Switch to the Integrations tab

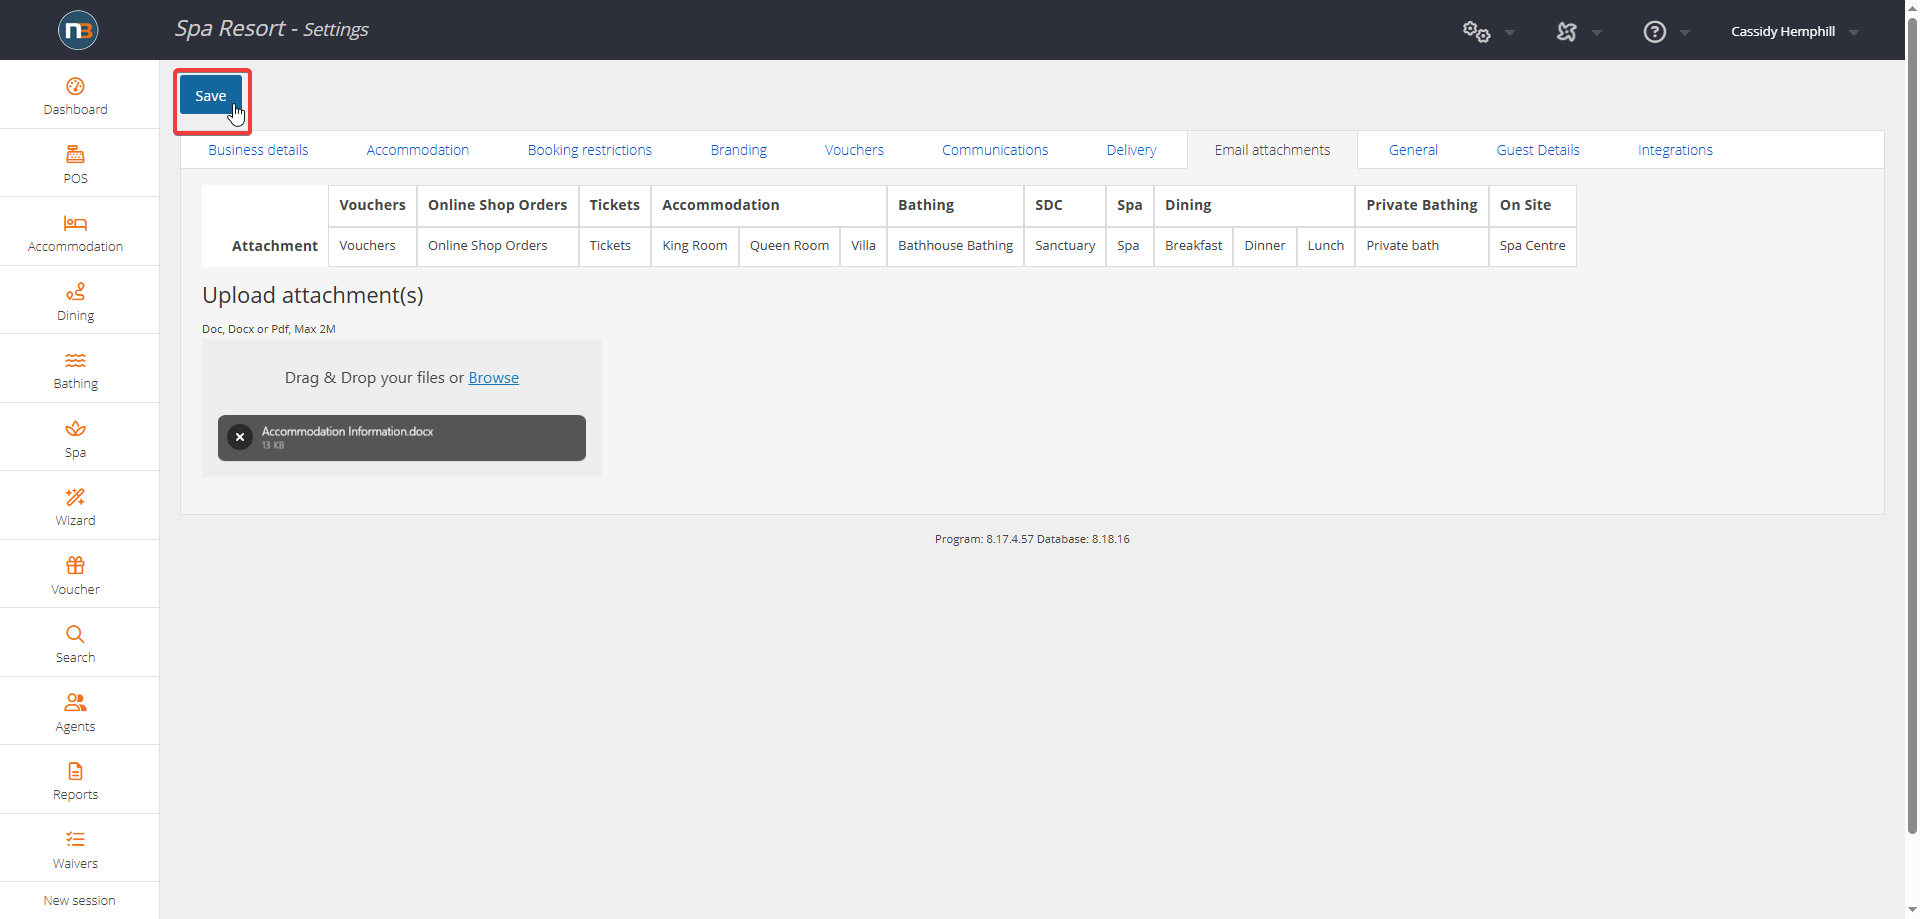(x=1675, y=150)
